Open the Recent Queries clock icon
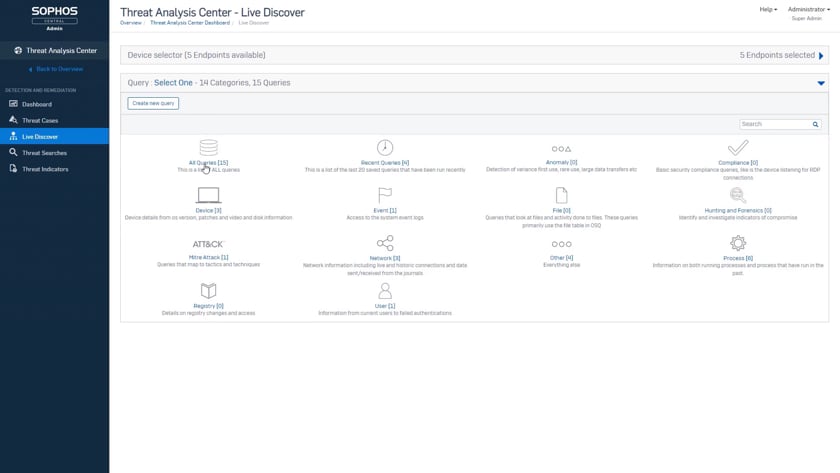 click(x=385, y=147)
